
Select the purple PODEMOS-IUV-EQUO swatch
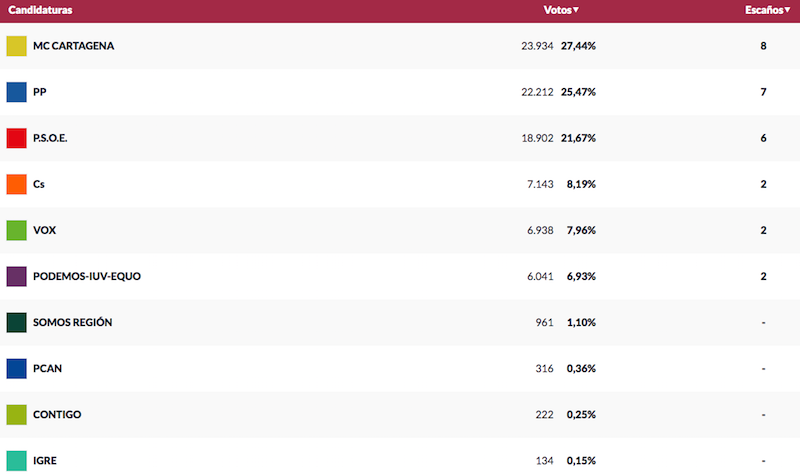(x=16, y=277)
